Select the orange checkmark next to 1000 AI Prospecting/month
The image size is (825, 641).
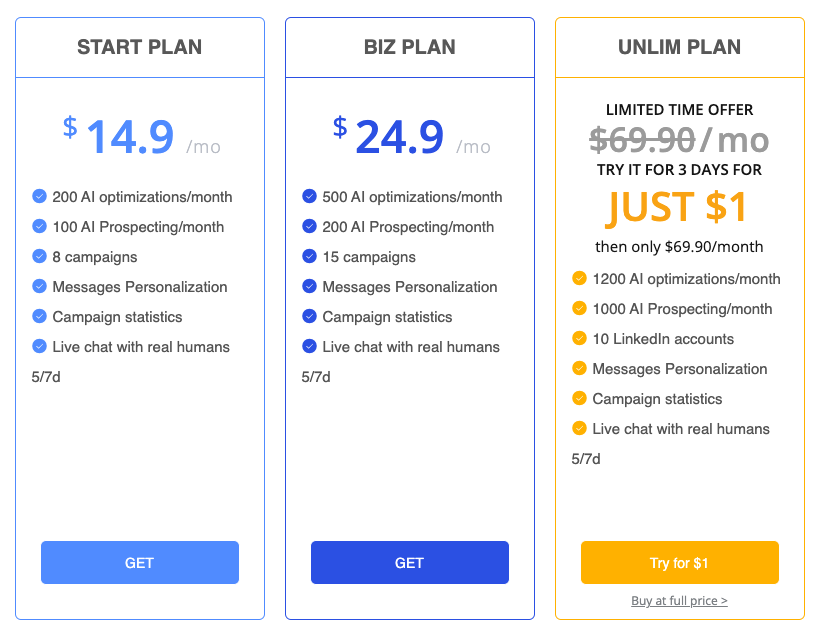tap(580, 308)
